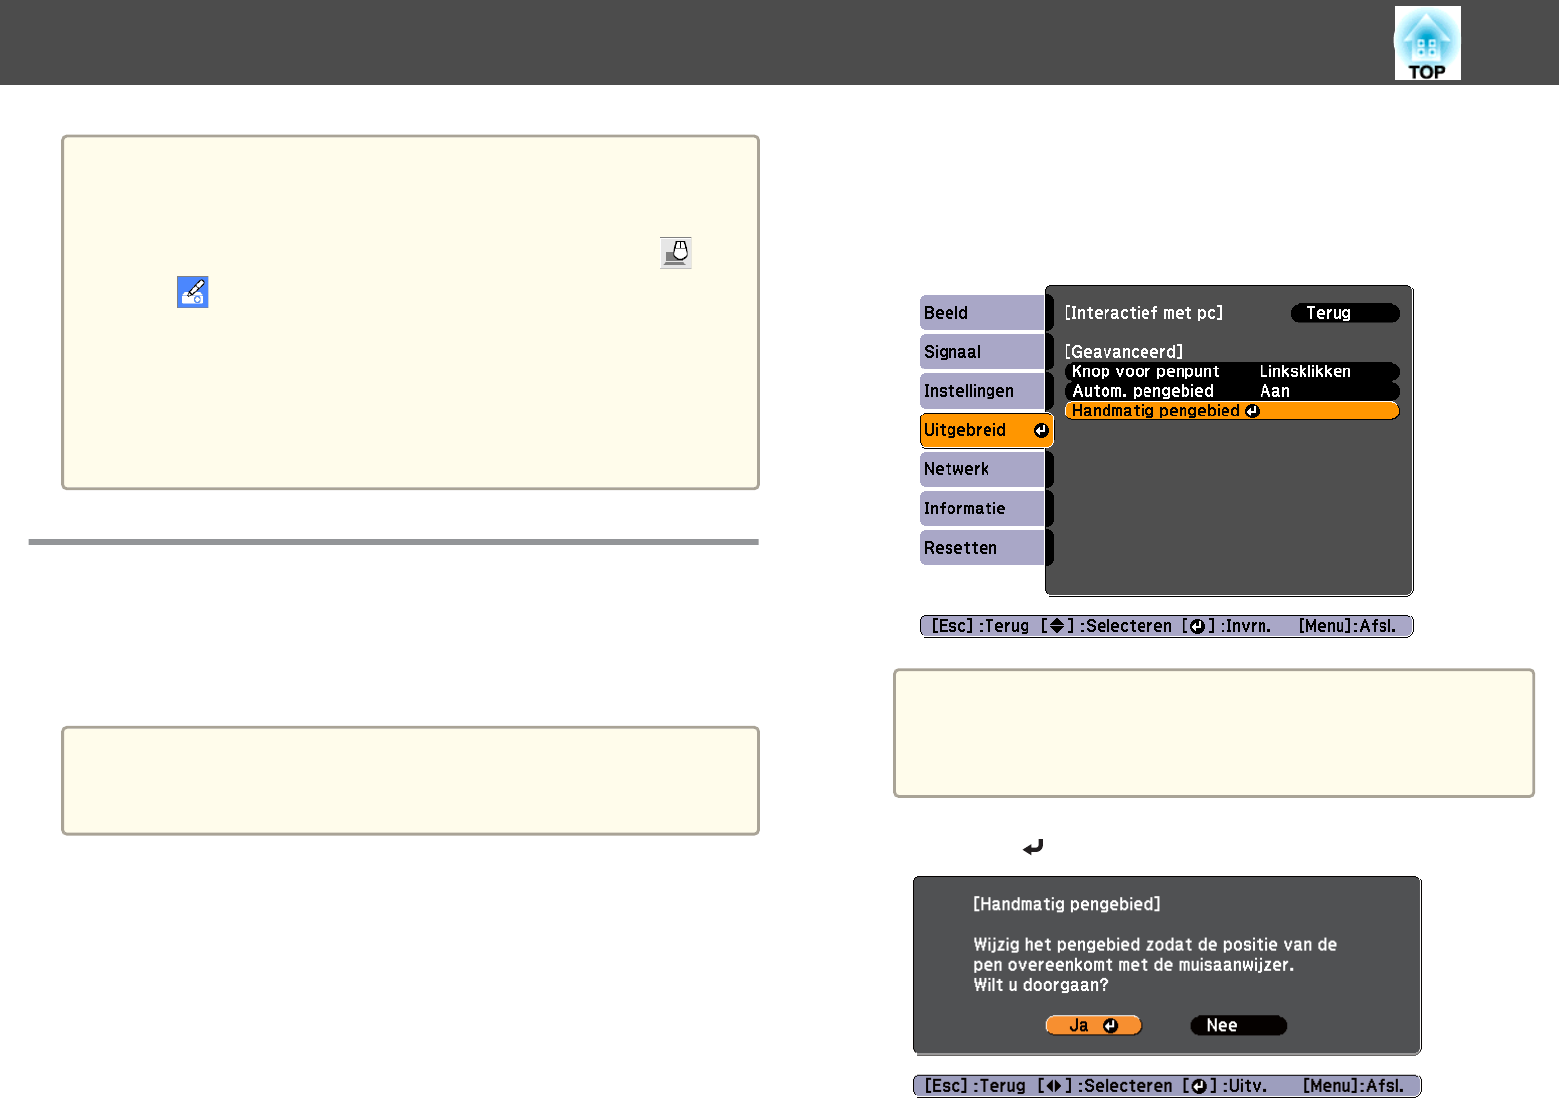Image resolution: width=1559 pixels, height=1099 pixels.
Task: Click the [Geavanceerd] section label
Action: tap(1124, 352)
